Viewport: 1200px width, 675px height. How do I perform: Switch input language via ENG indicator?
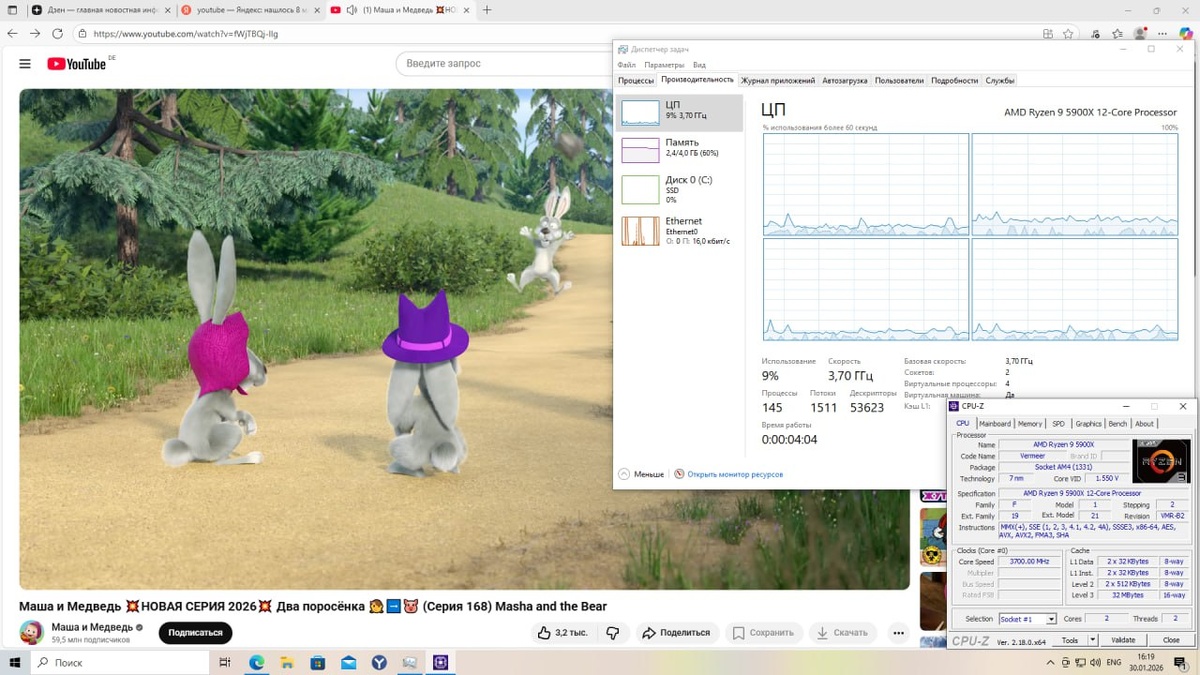point(1113,662)
